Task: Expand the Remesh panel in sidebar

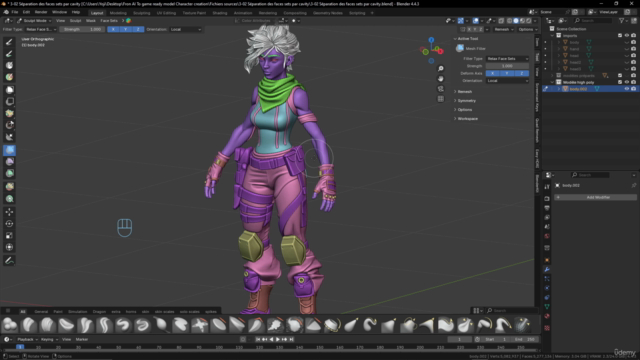Action: 464,91
